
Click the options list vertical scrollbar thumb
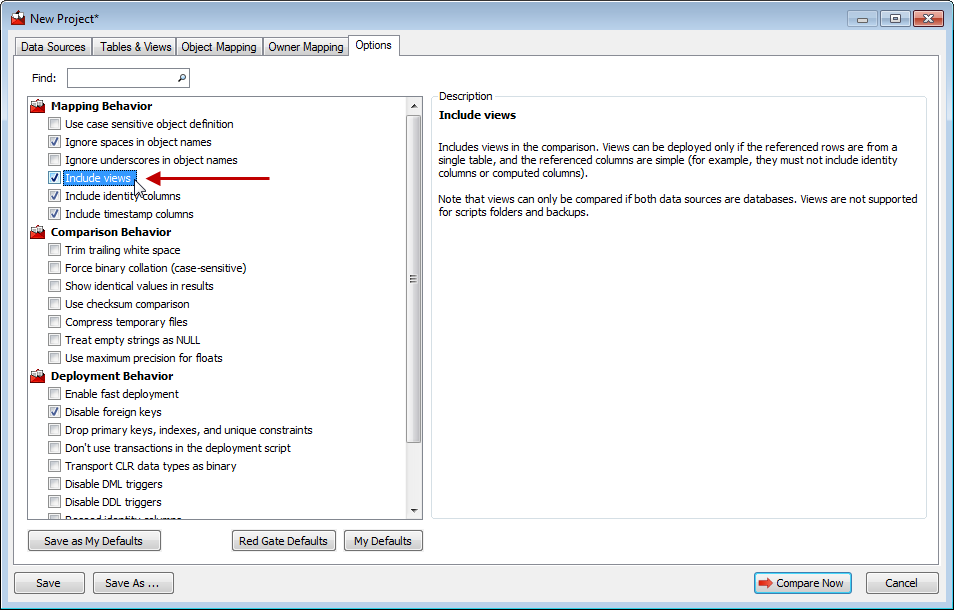(414, 278)
